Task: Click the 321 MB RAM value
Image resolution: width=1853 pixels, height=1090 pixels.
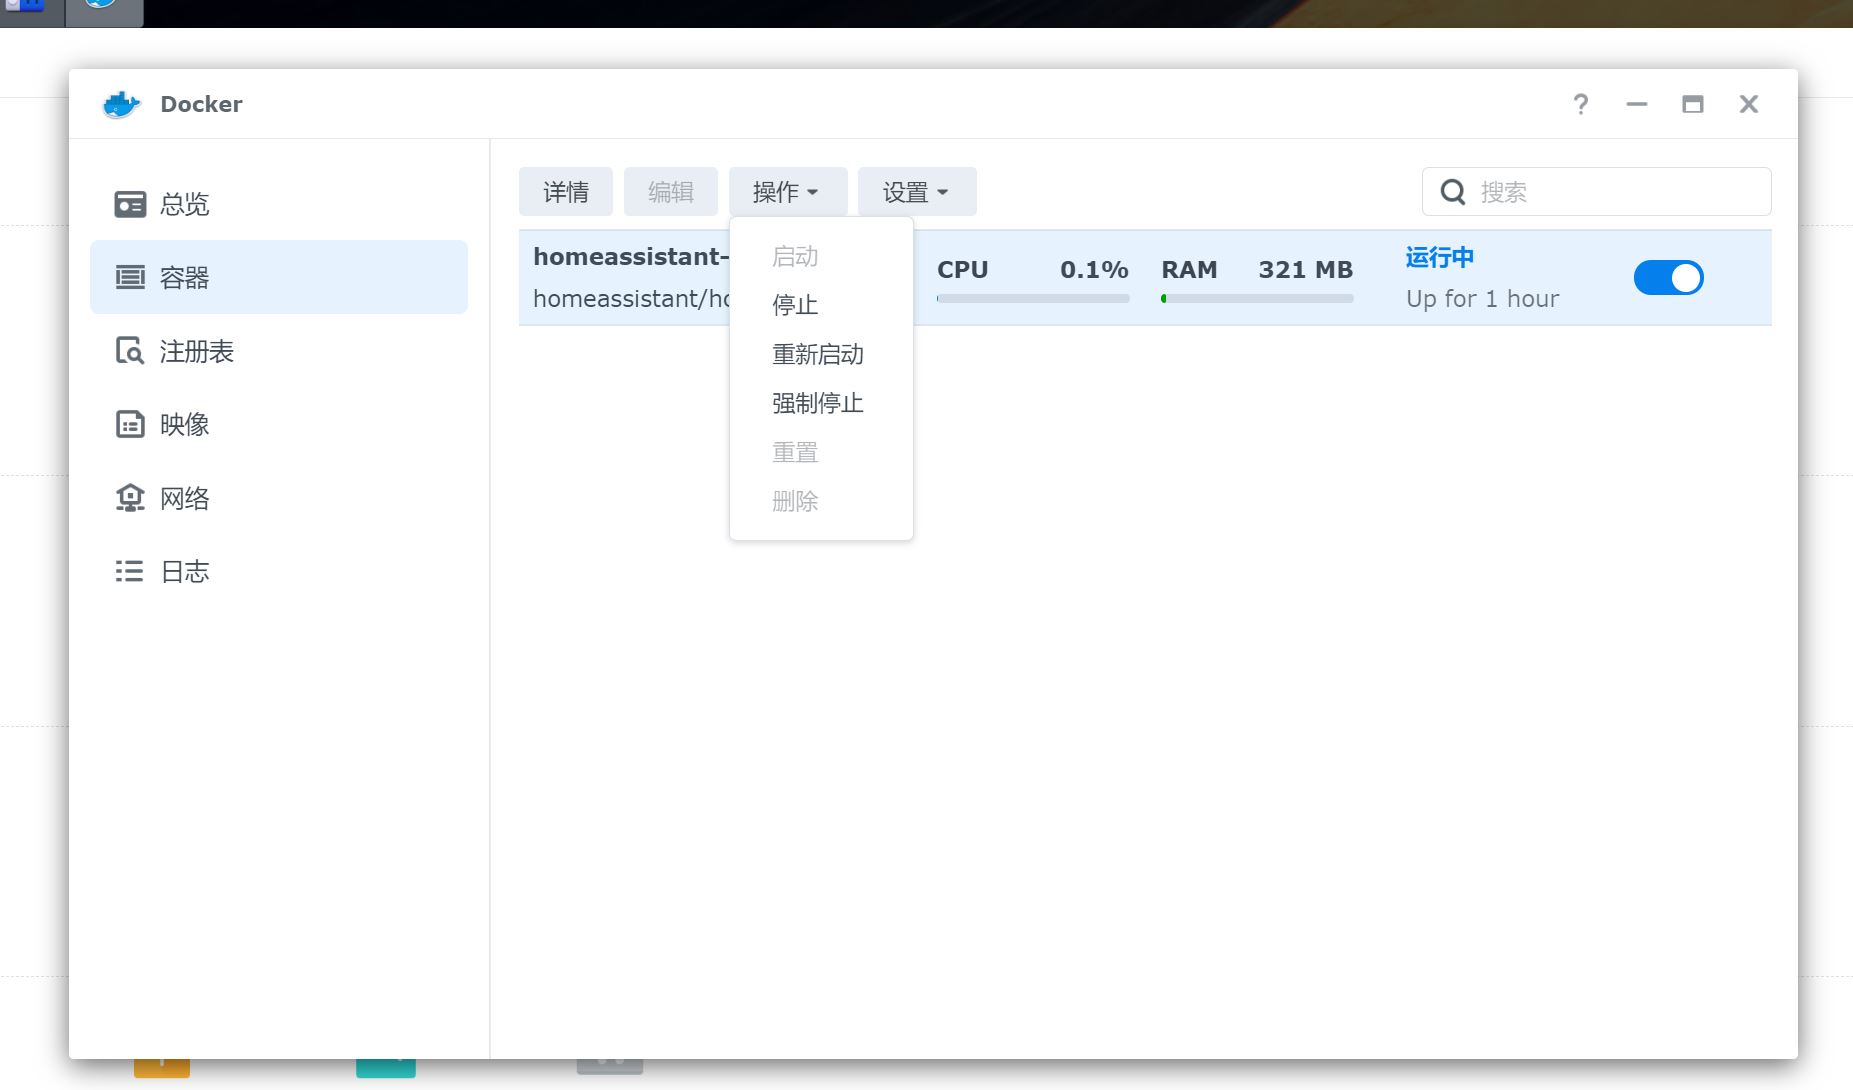Action: 1305,270
